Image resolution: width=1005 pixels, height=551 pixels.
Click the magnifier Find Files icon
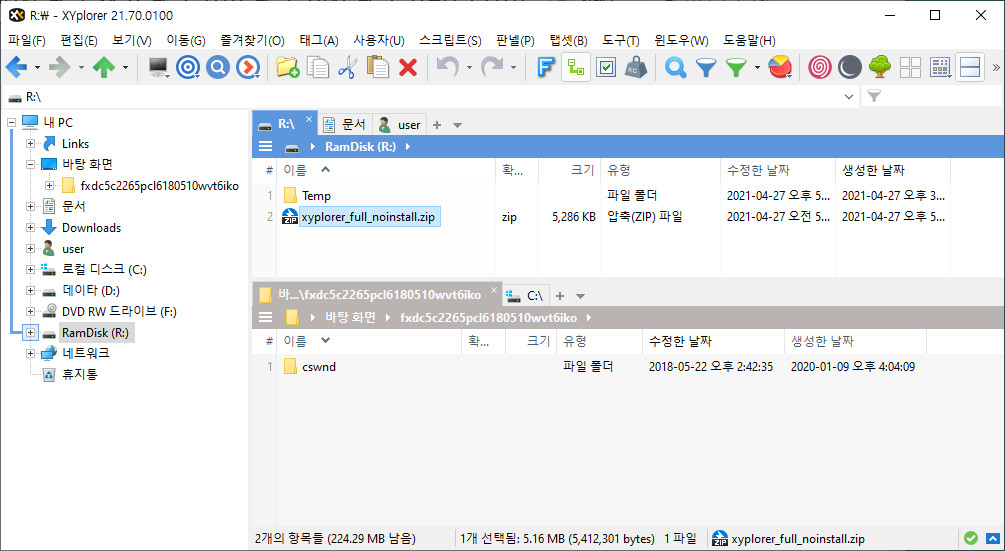pyautogui.click(x=675, y=67)
